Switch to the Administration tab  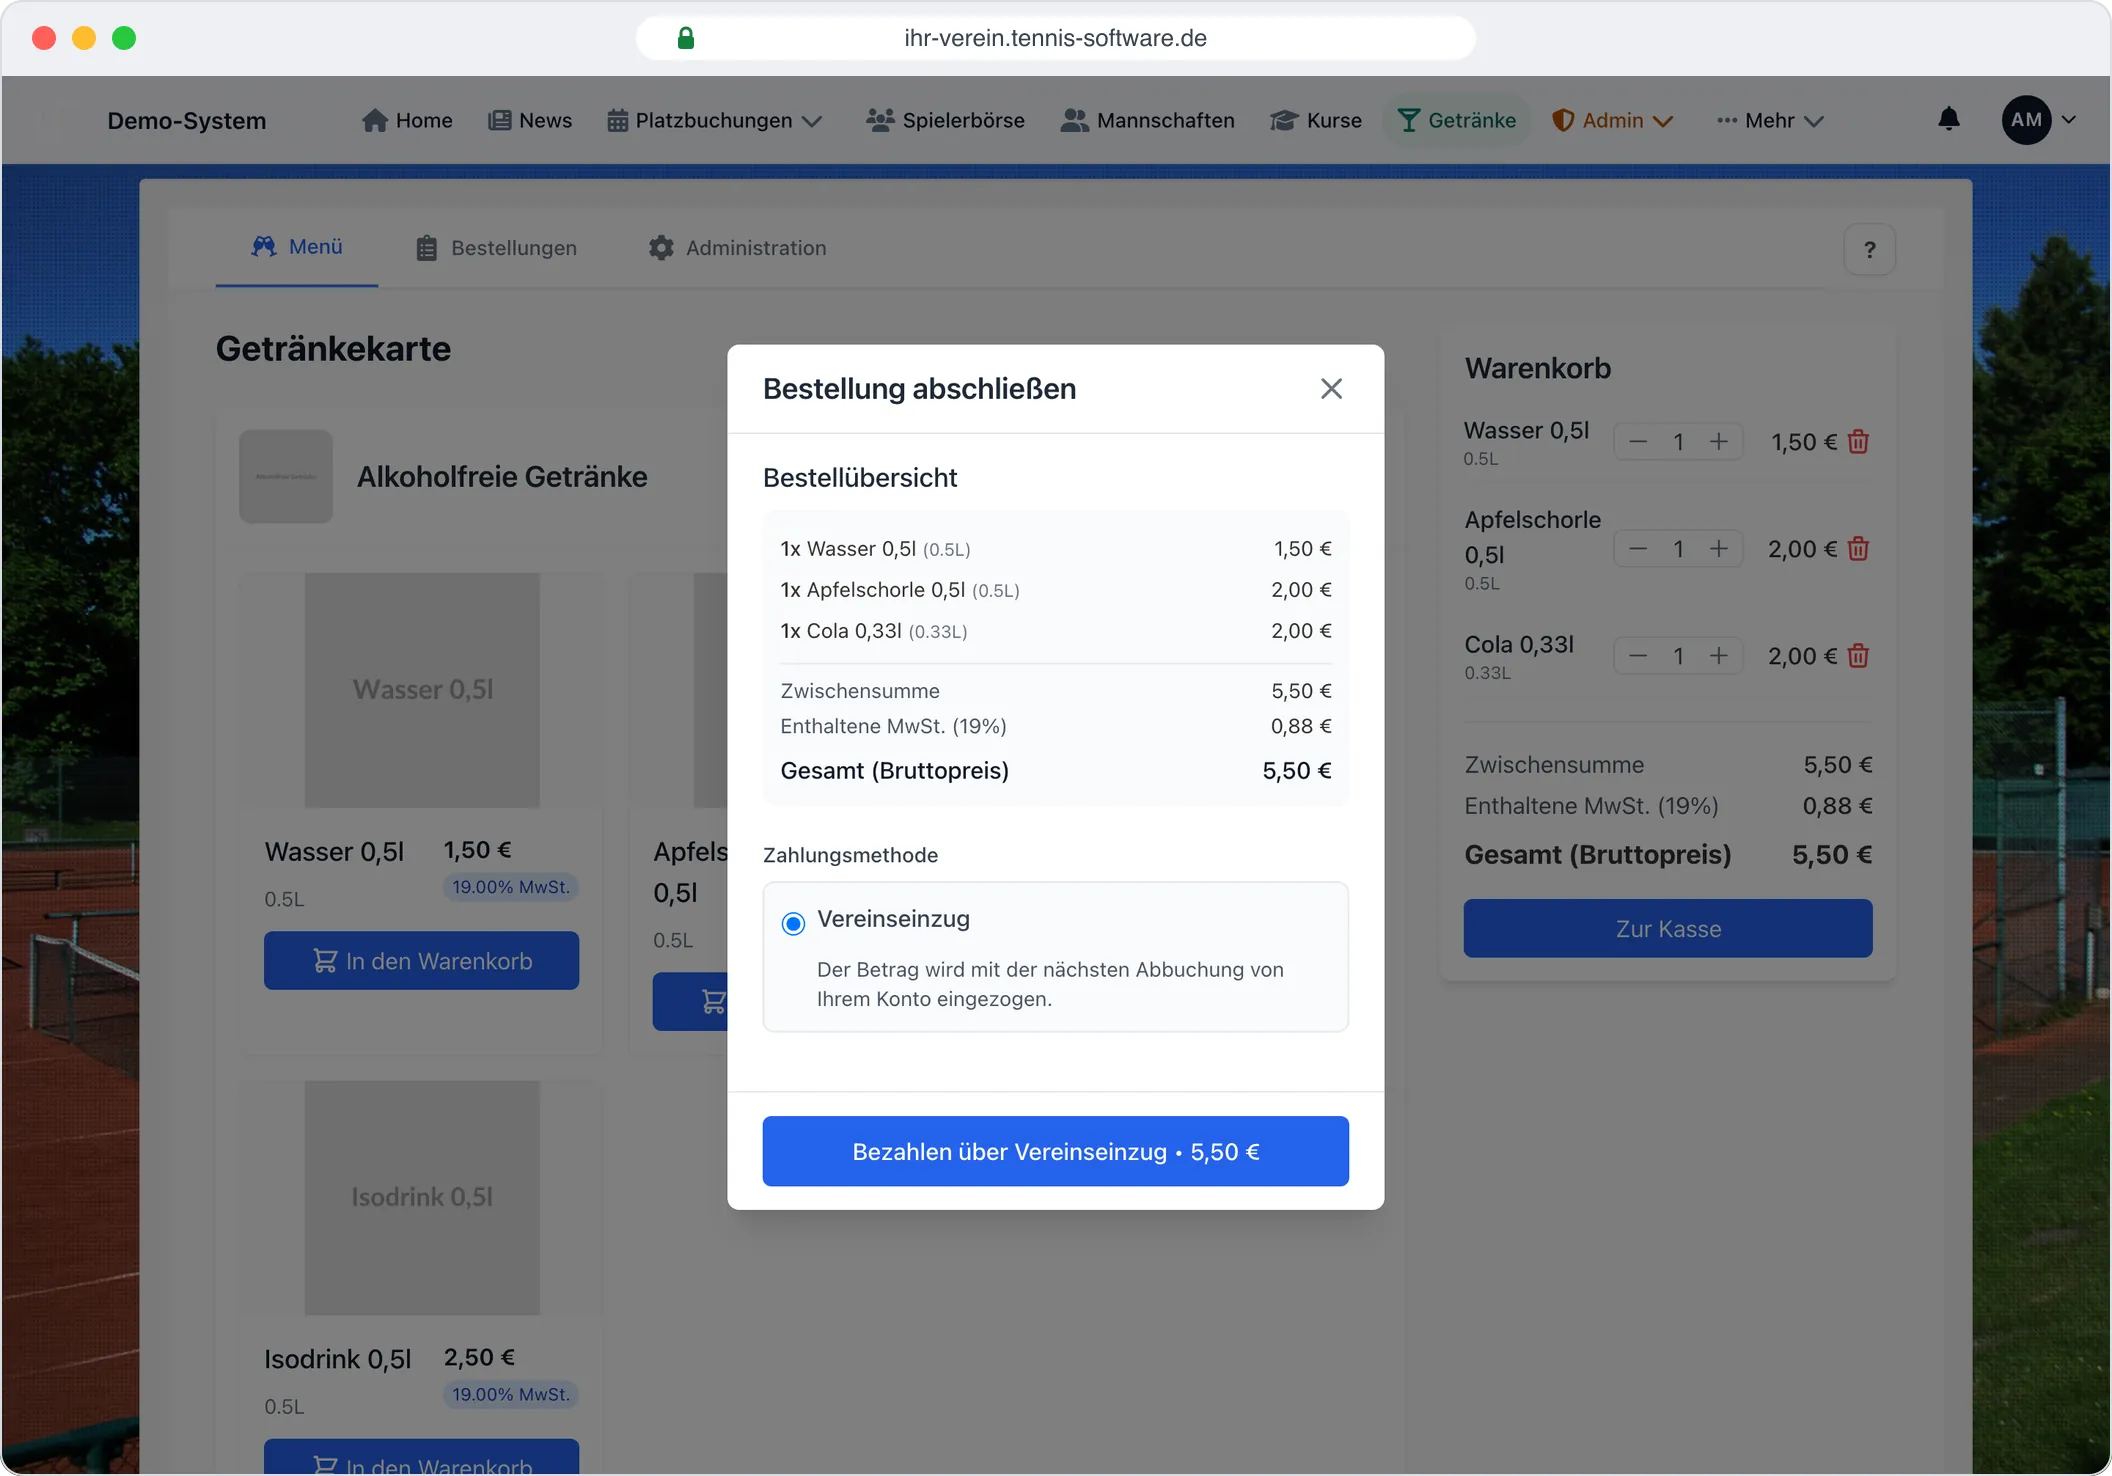tap(737, 248)
